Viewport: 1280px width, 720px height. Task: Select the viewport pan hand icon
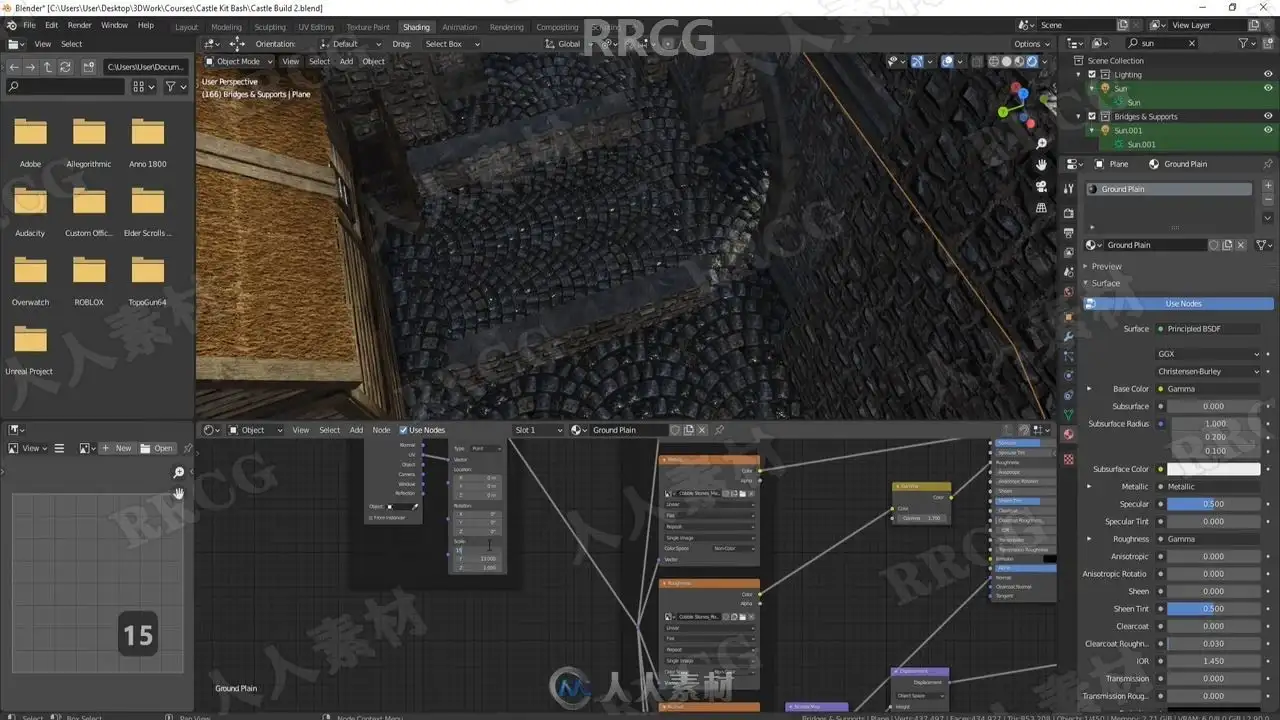(1041, 165)
